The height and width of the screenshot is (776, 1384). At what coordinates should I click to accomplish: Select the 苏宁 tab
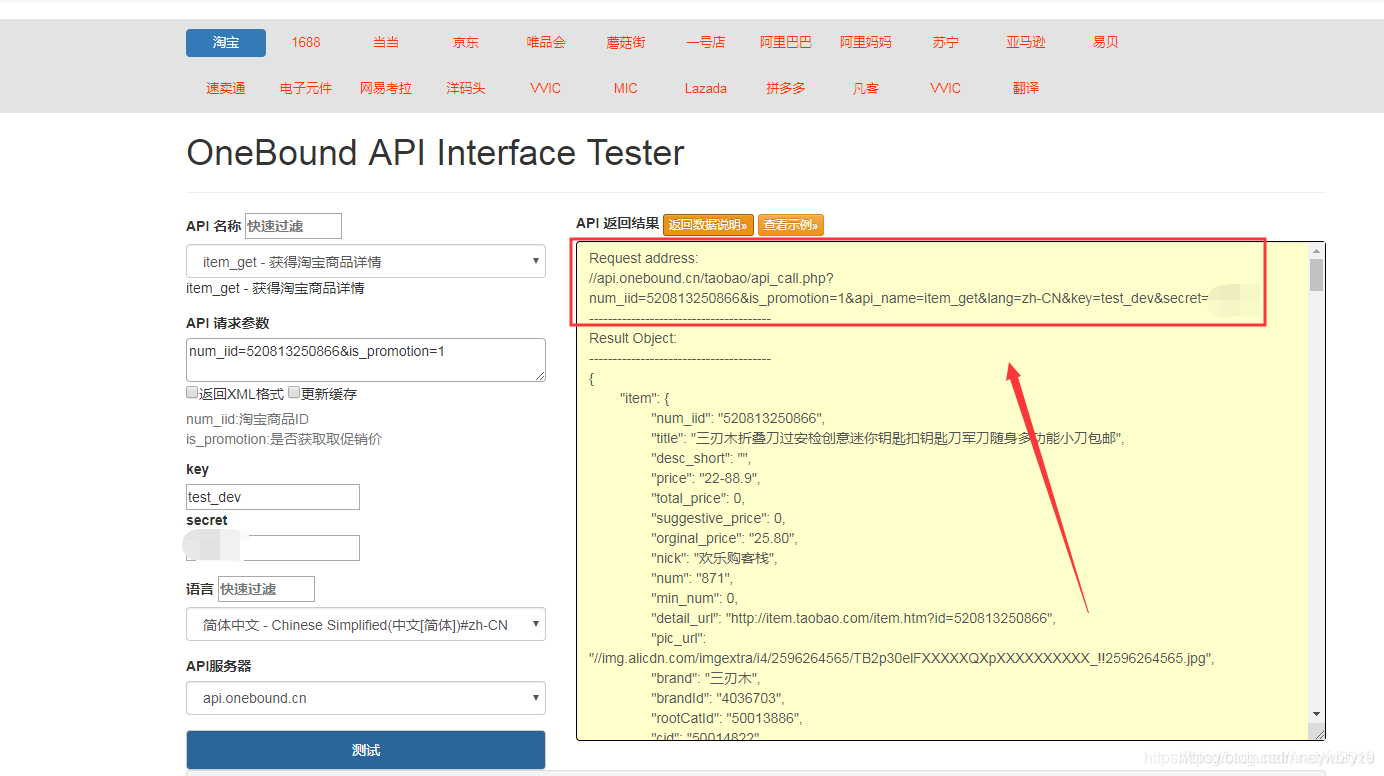coord(946,43)
